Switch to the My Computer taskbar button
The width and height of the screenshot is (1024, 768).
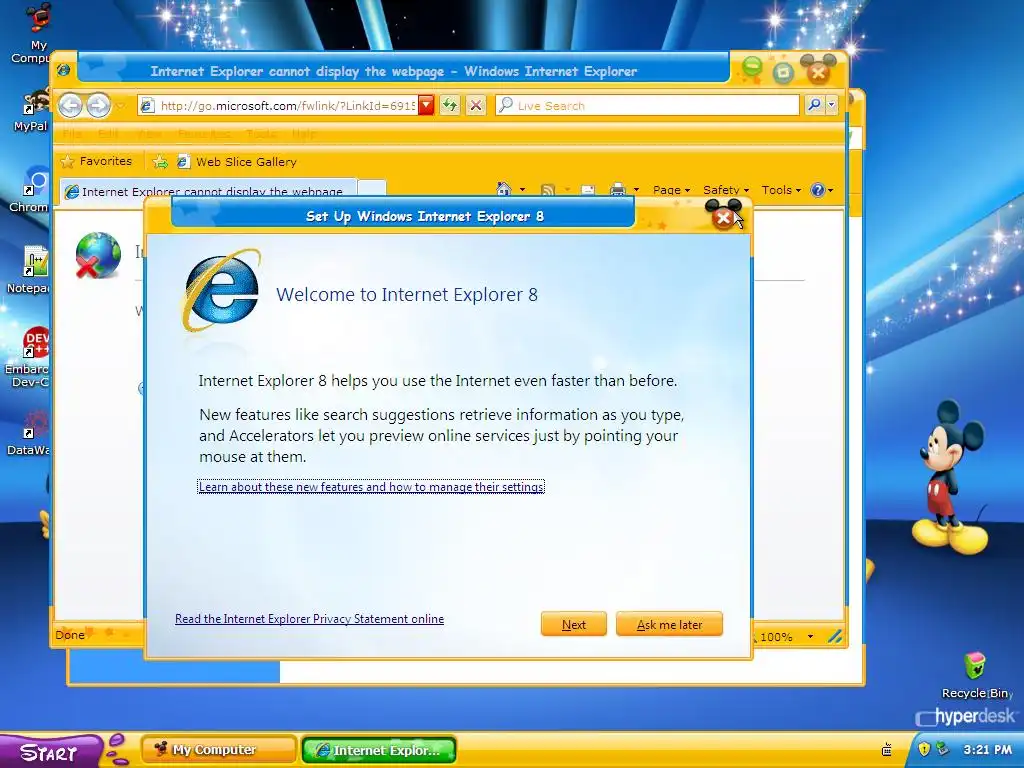tap(218, 750)
